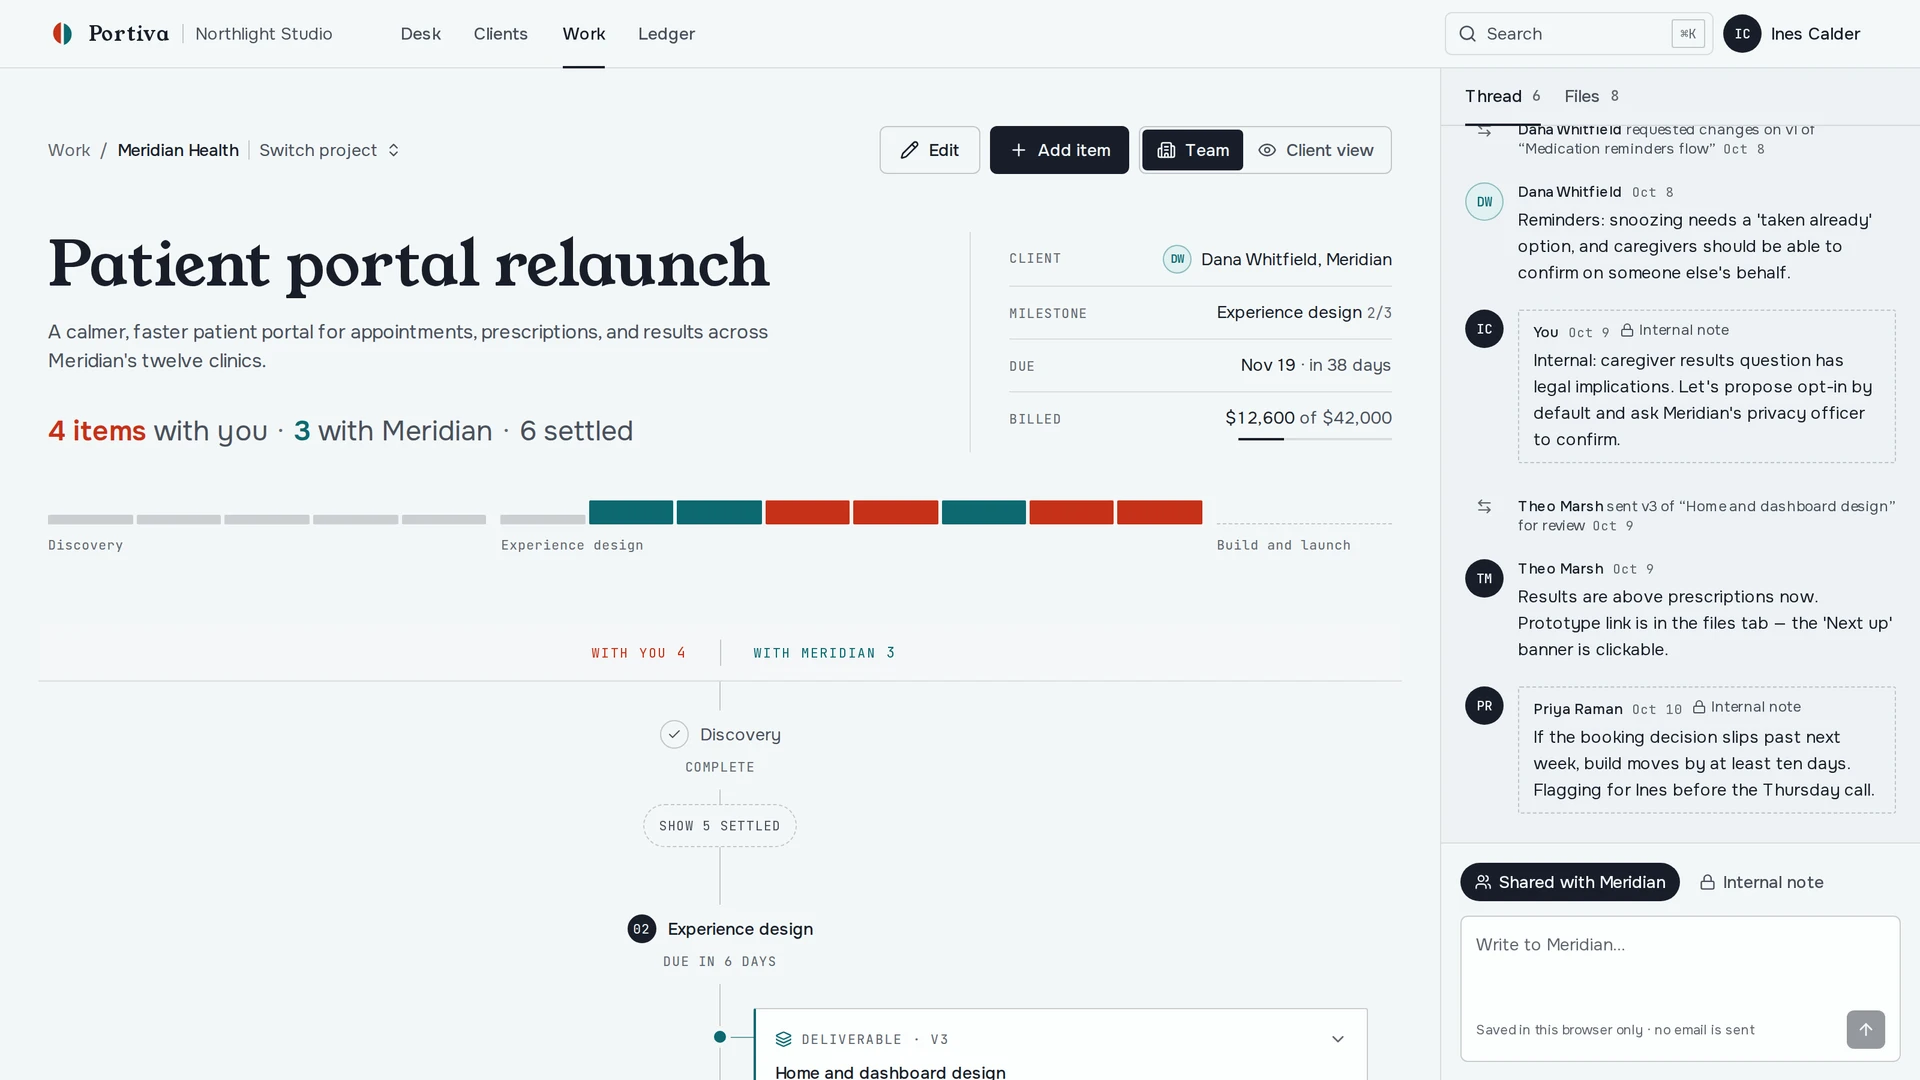Click the teal timeline dot beside the deliverable card
This screenshot has width=1920, height=1080.
[719, 1037]
